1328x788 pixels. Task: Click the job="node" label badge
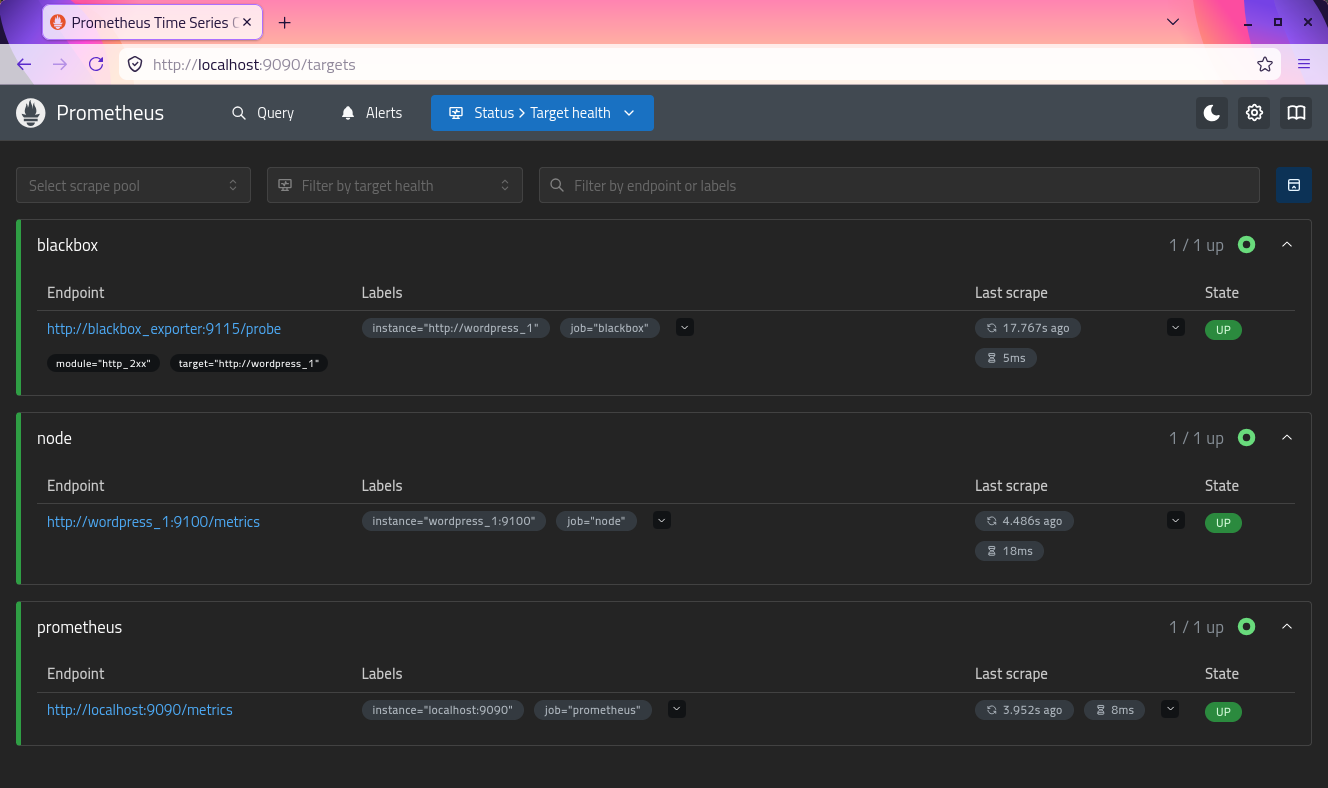[x=596, y=521]
